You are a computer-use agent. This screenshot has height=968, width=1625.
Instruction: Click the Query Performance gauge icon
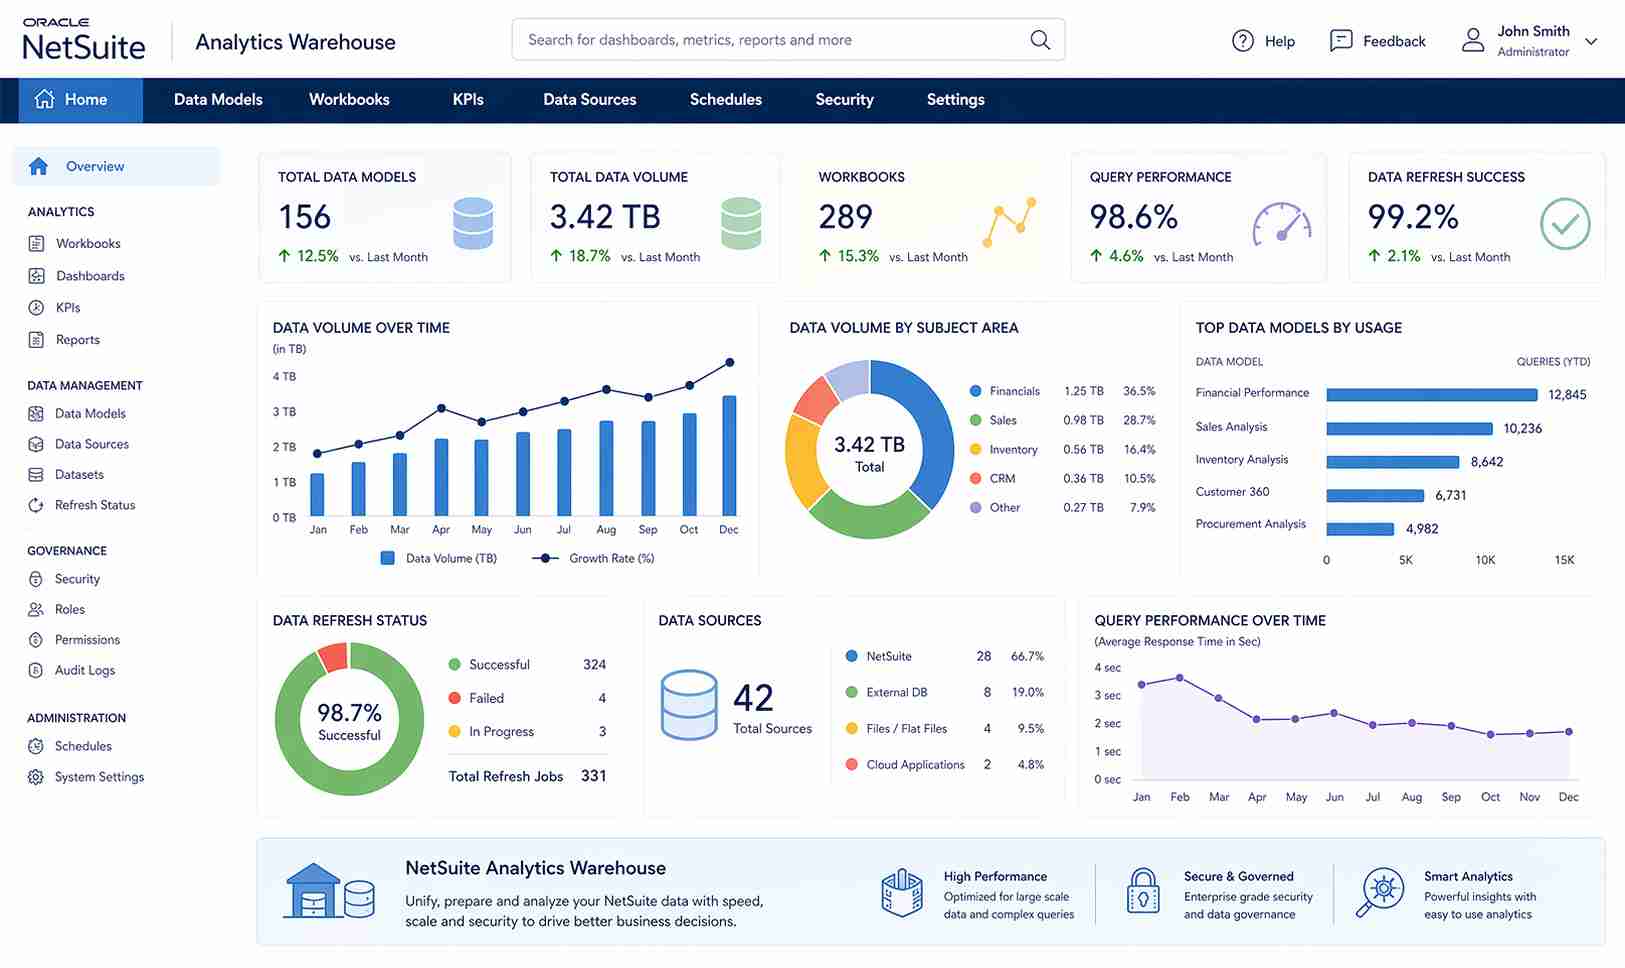click(1281, 224)
